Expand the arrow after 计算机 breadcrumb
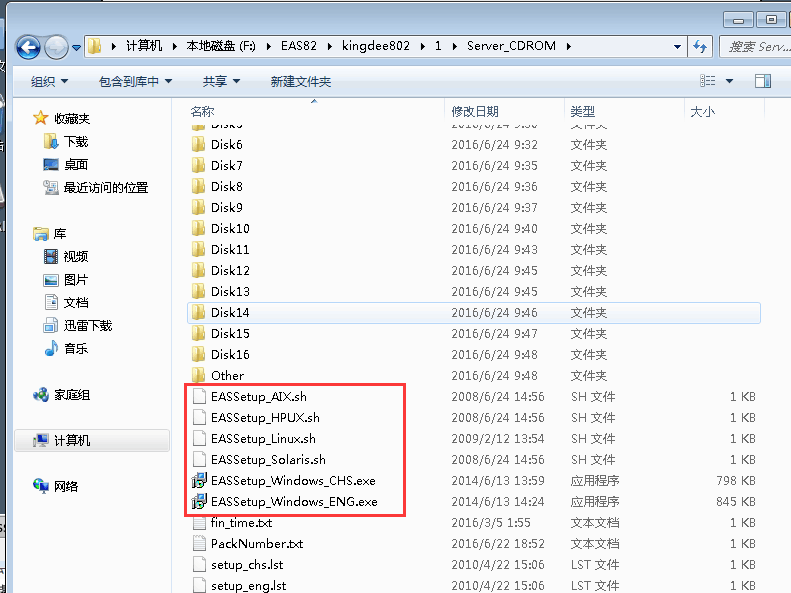Viewport: 791px width, 593px height. pos(175,46)
